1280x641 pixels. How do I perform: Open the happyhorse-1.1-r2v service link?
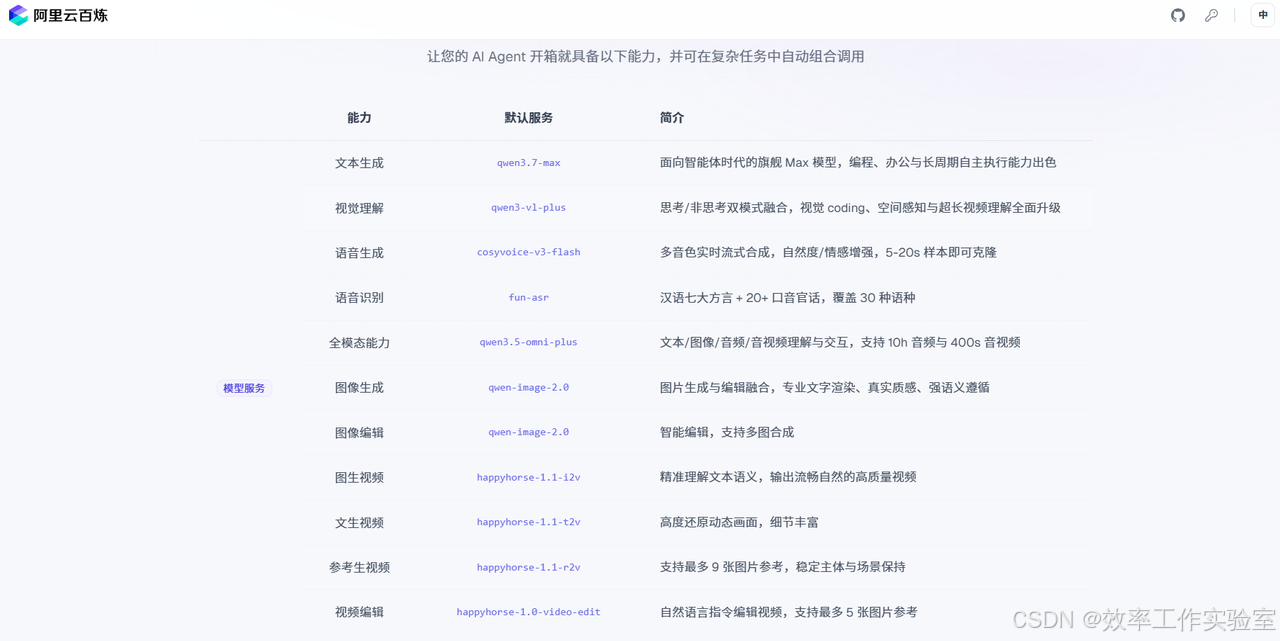point(528,567)
